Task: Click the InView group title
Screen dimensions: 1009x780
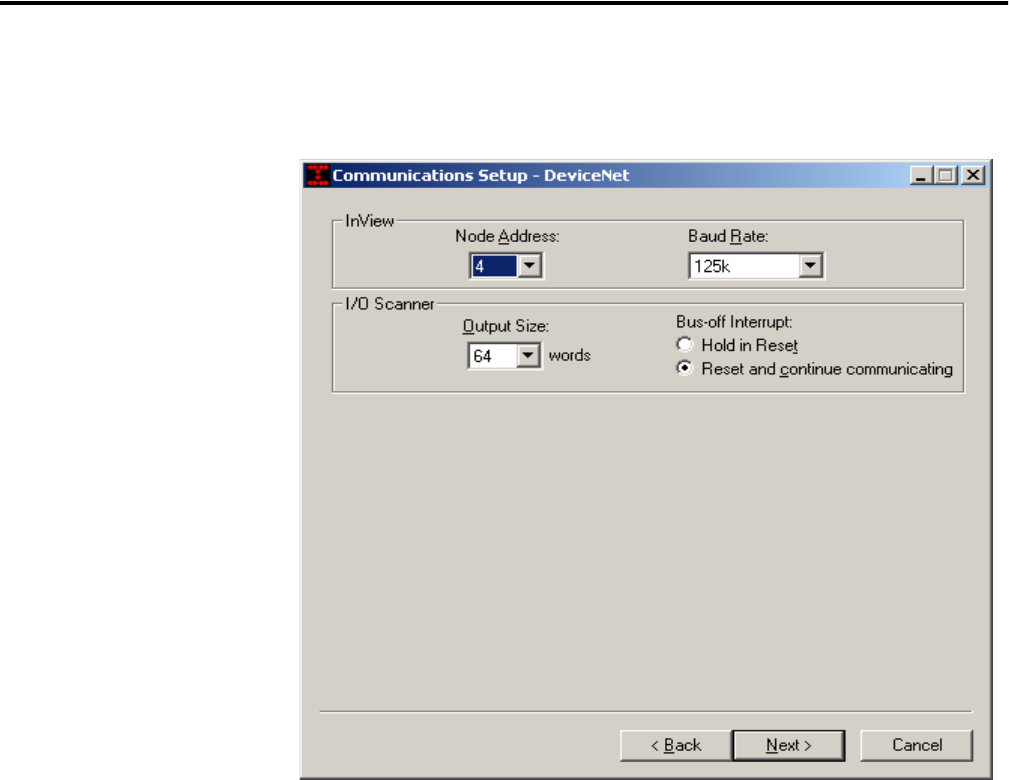Action: click(369, 221)
